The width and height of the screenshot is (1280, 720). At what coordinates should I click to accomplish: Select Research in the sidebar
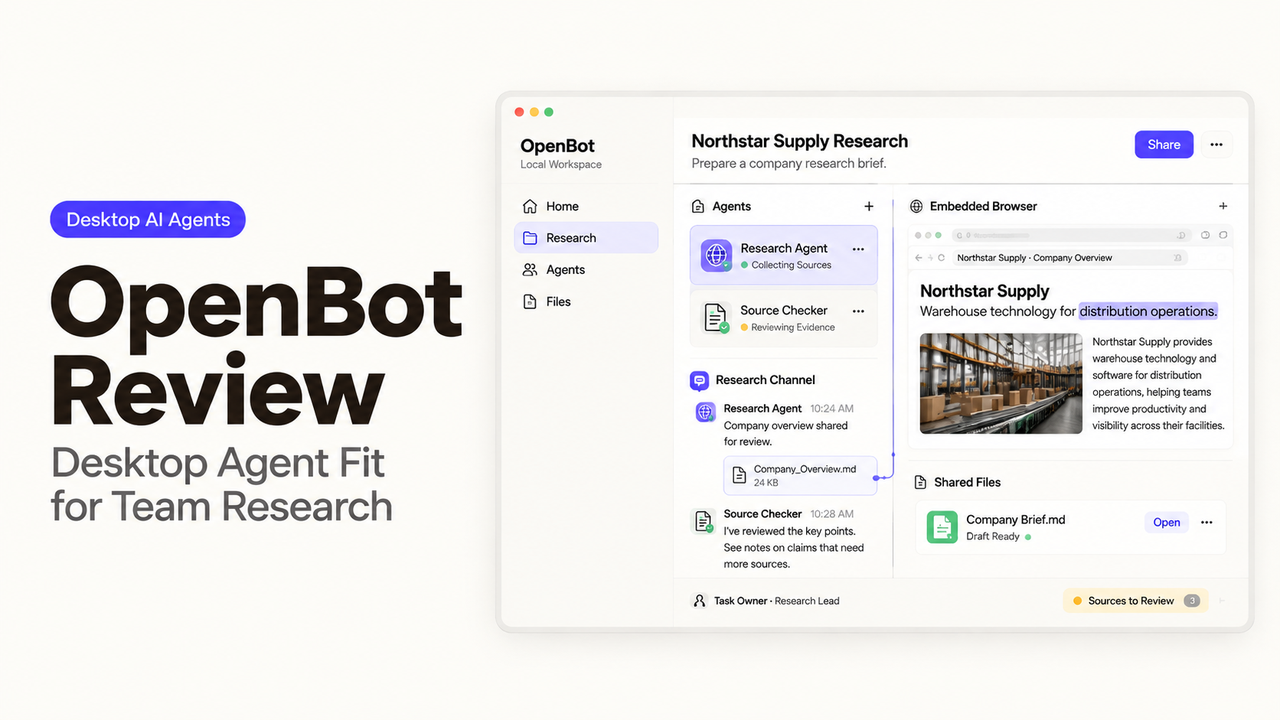586,238
